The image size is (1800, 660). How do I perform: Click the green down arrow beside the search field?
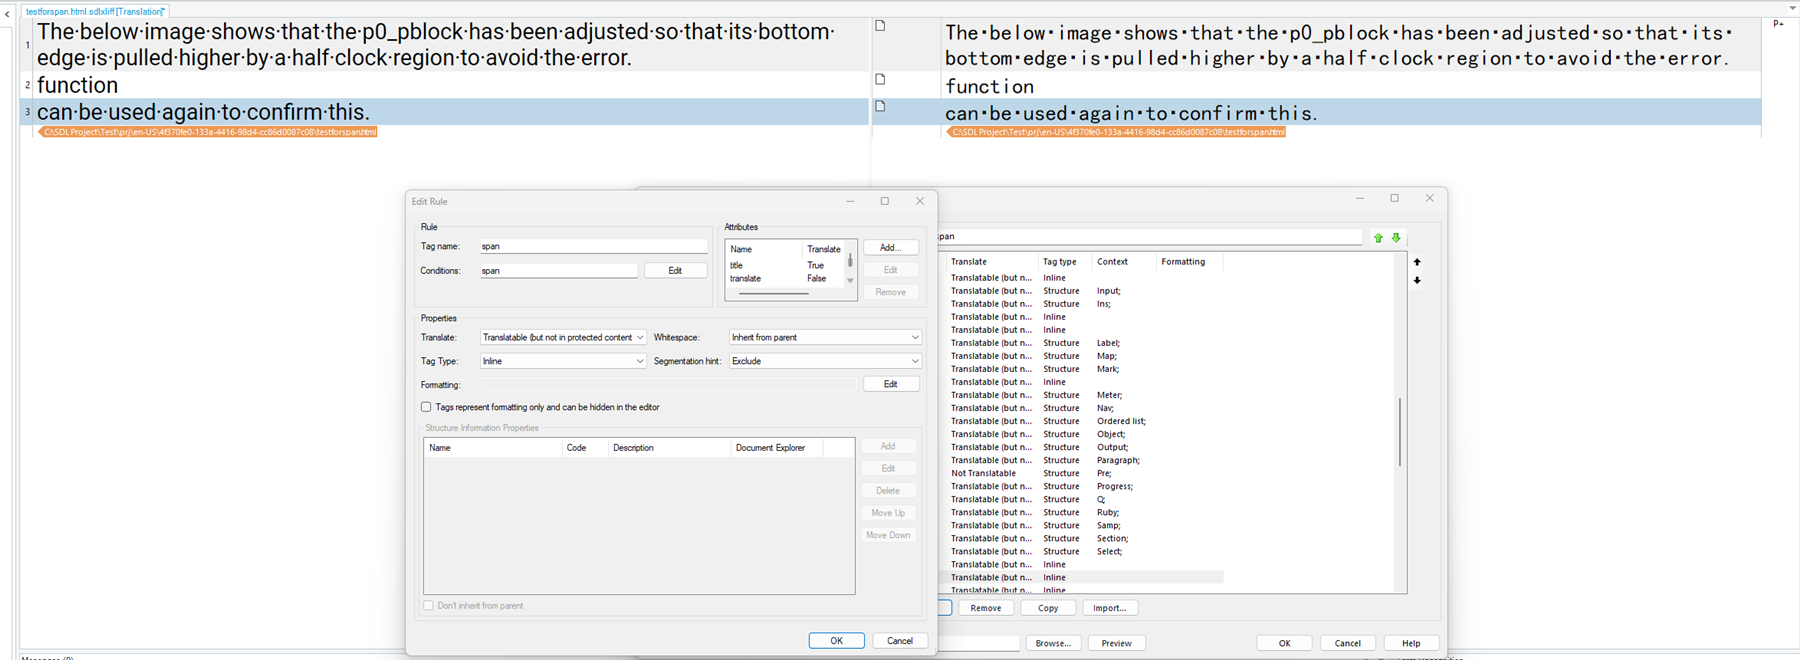coord(1396,238)
